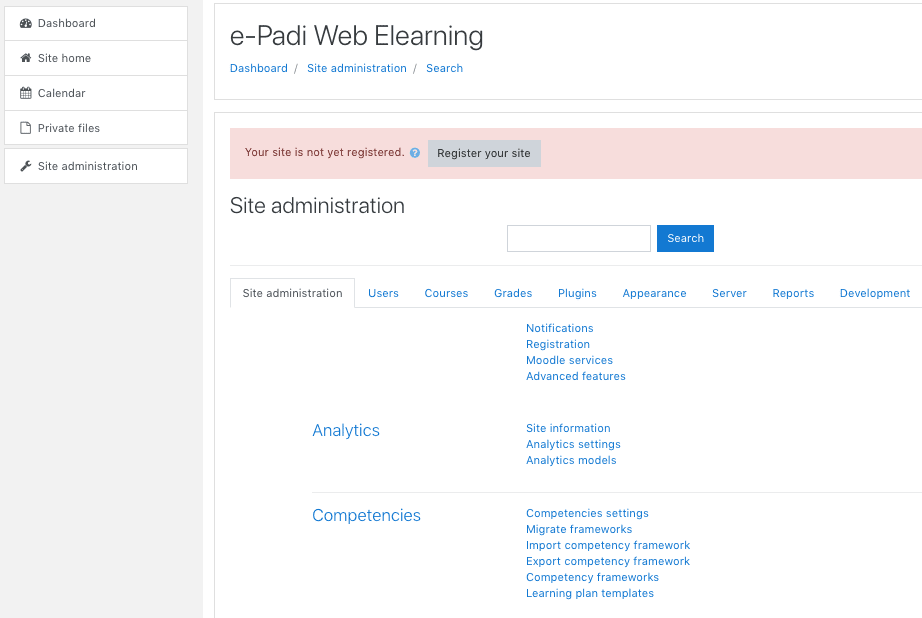Viewport: 922px width, 618px height.
Task: Open Analytics models settings
Action: pyautogui.click(x=571, y=460)
